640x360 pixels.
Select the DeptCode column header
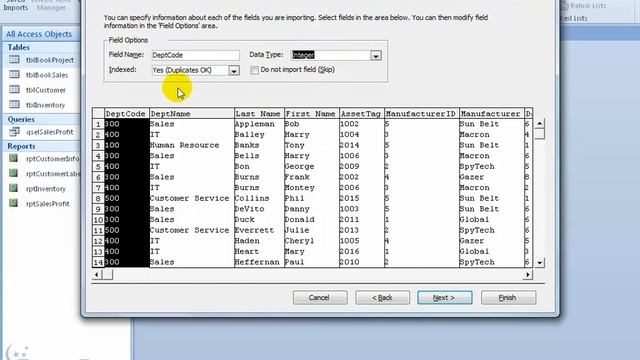[126, 113]
